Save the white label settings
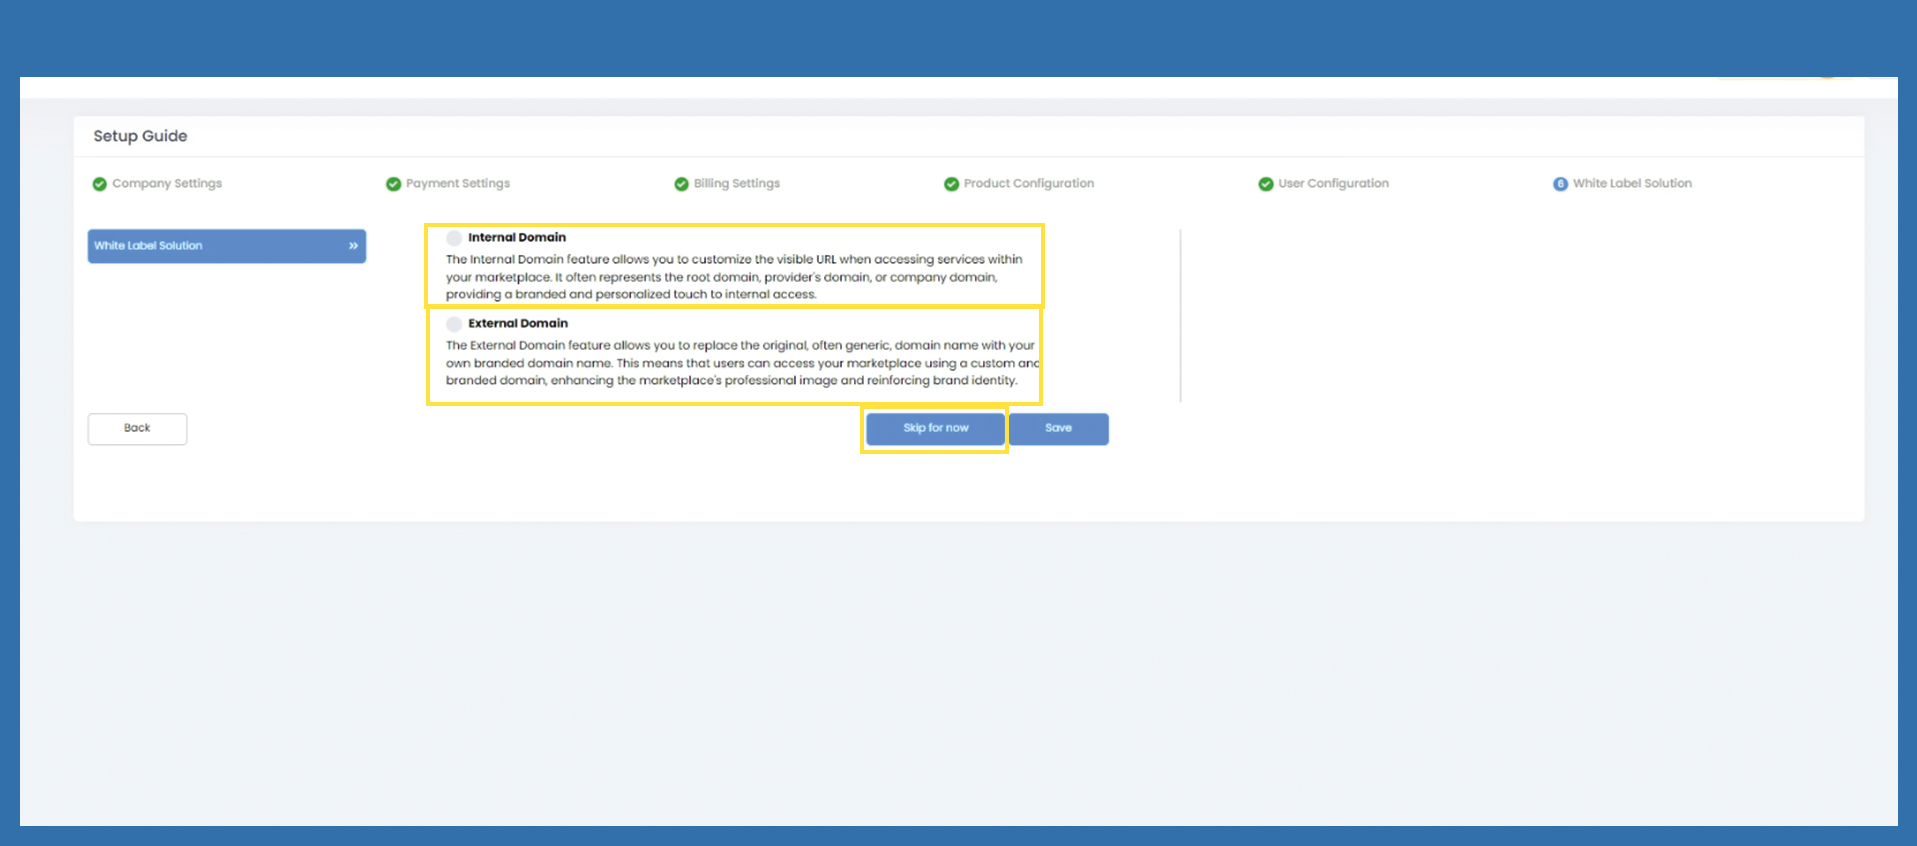Screen dimensions: 1917x846 click(x=1058, y=428)
